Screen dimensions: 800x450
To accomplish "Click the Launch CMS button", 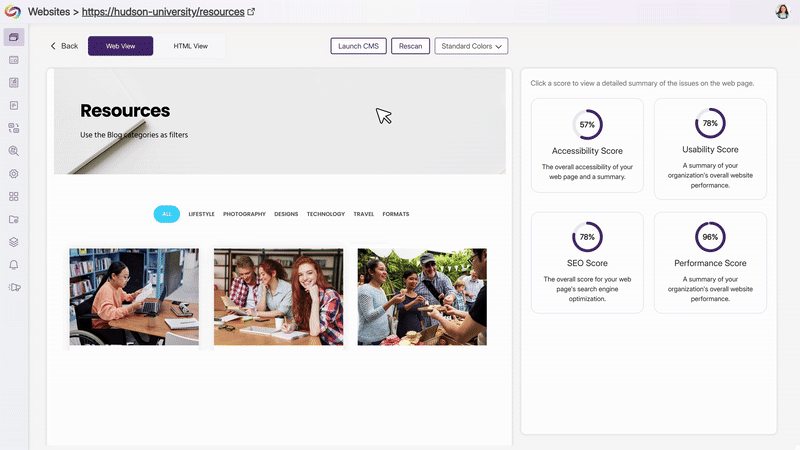I will (358, 46).
